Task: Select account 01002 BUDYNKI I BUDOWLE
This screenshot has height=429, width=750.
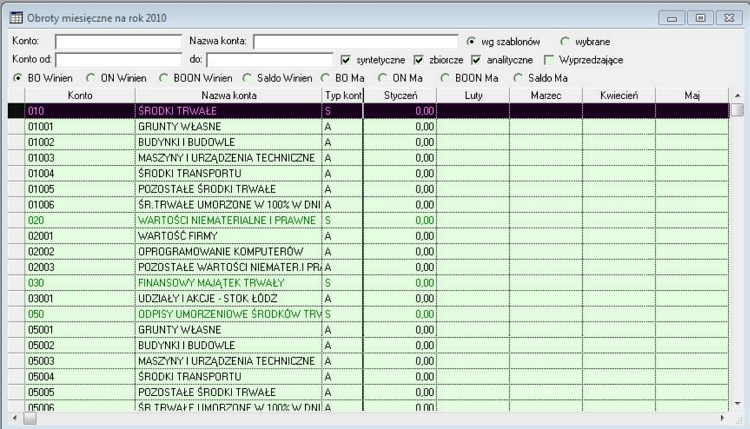Action: (368, 142)
